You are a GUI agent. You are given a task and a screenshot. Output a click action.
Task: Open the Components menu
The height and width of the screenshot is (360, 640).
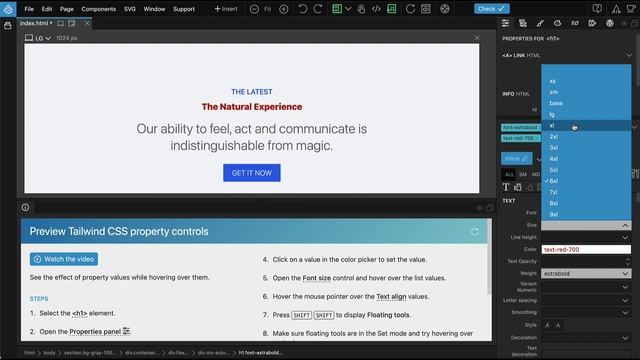[x=98, y=9]
